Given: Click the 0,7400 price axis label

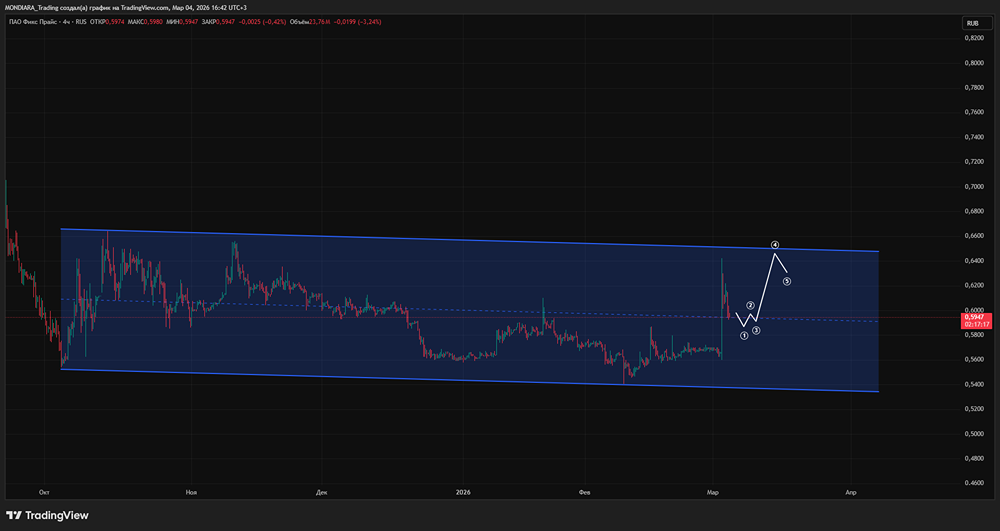Looking at the screenshot, I should point(973,137).
